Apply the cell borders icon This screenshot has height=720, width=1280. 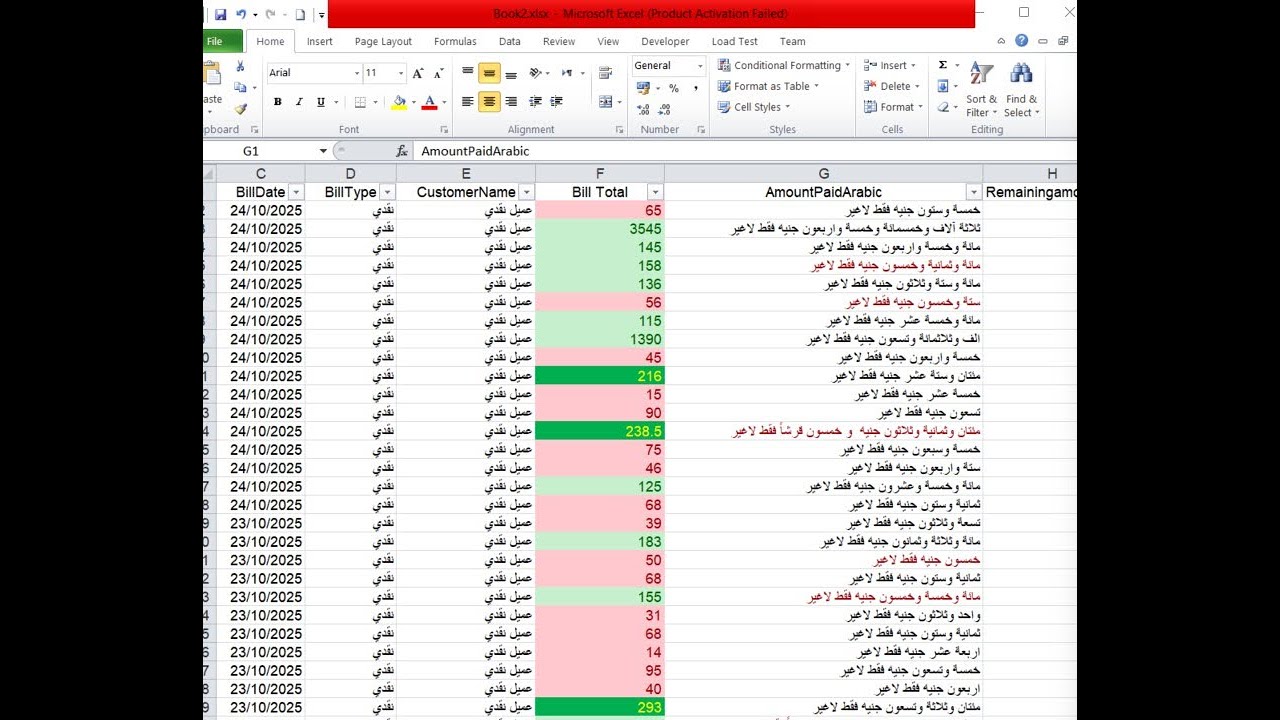pyautogui.click(x=361, y=102)
